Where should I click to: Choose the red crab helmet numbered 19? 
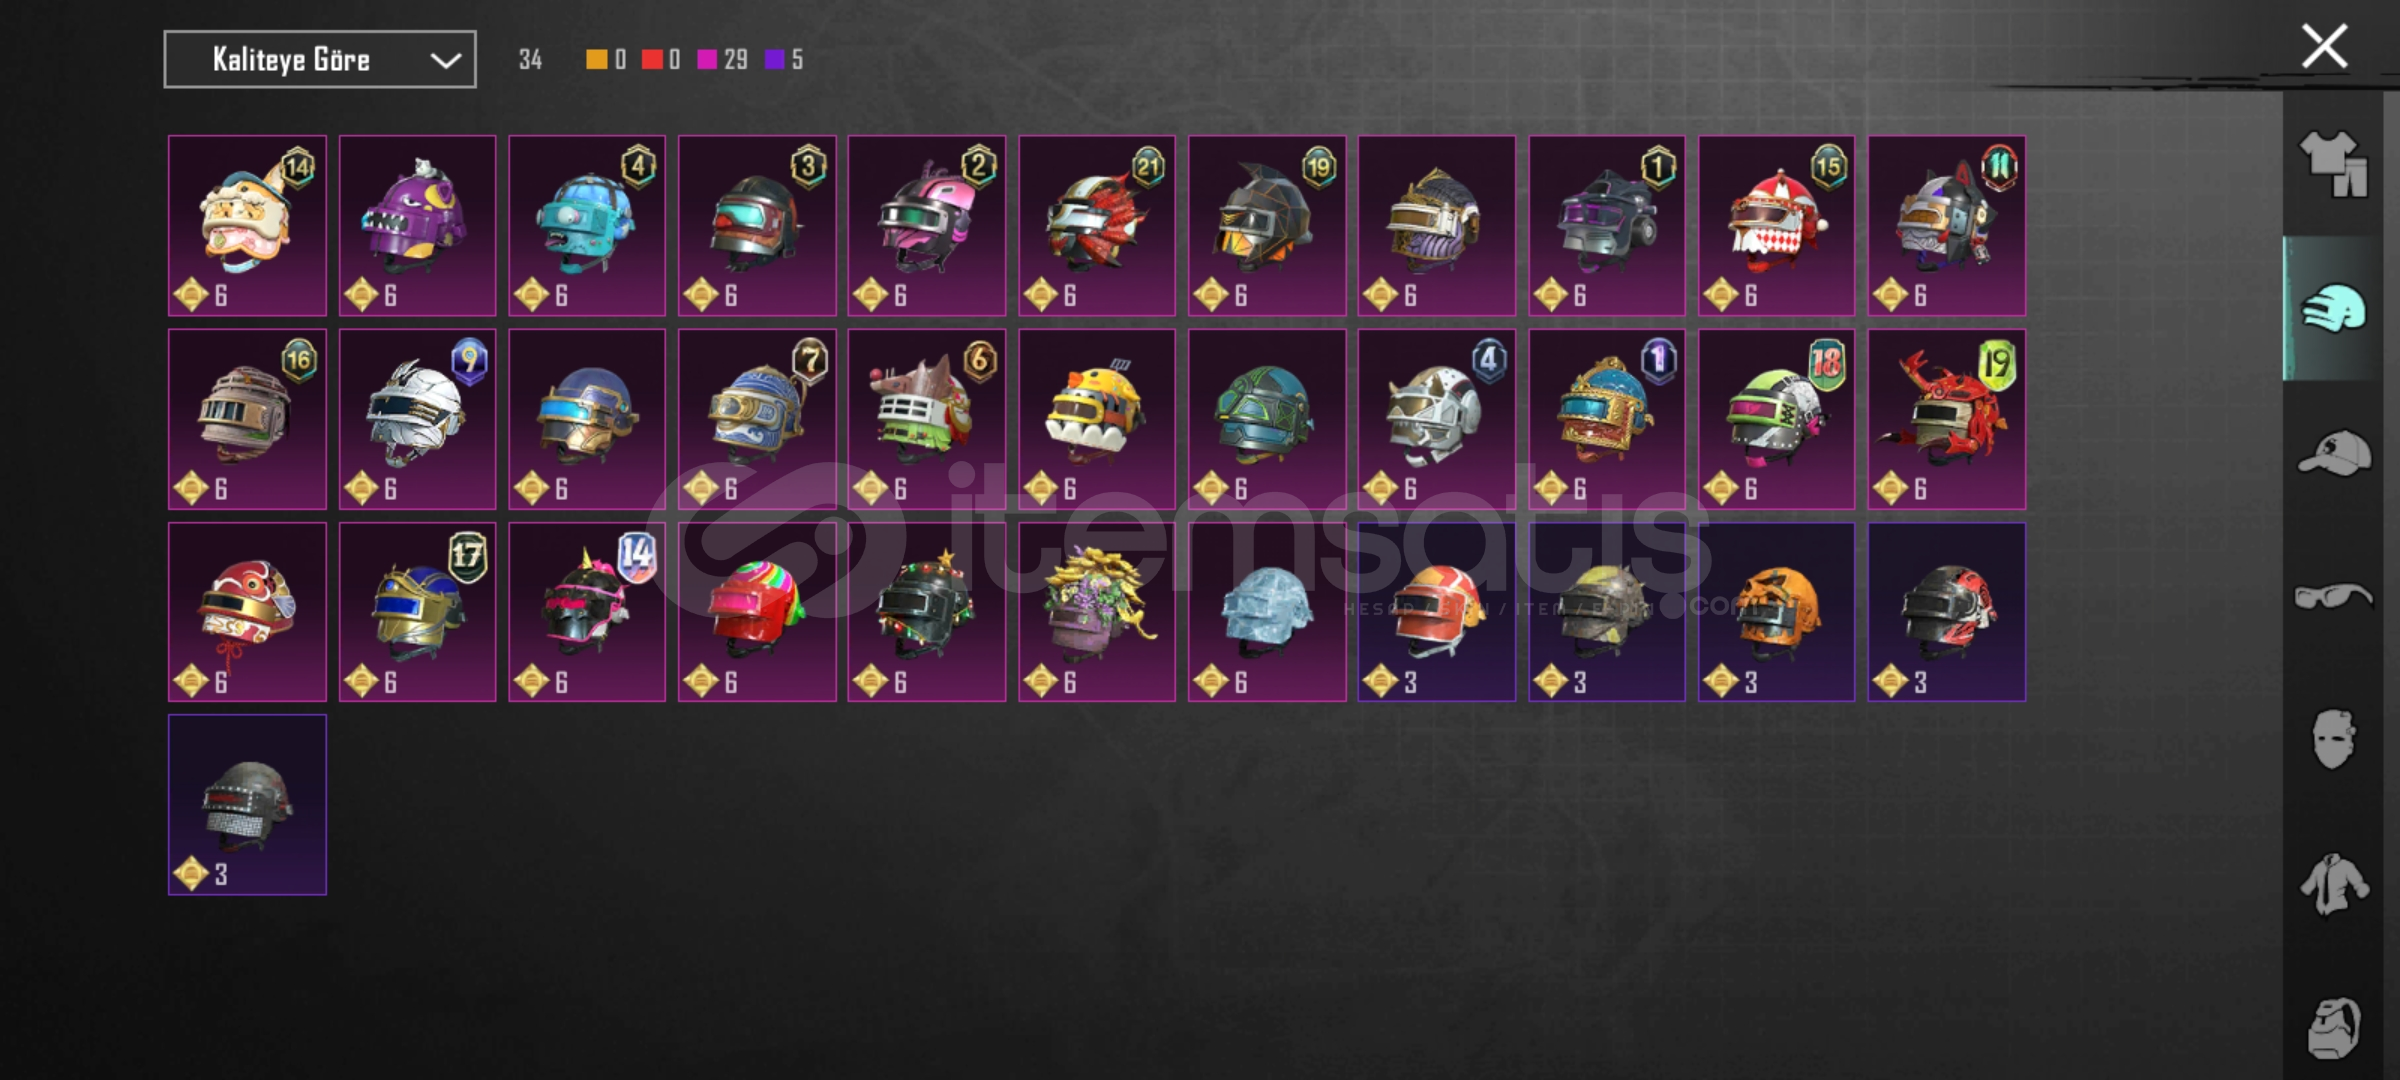[x=1947, y=419]
